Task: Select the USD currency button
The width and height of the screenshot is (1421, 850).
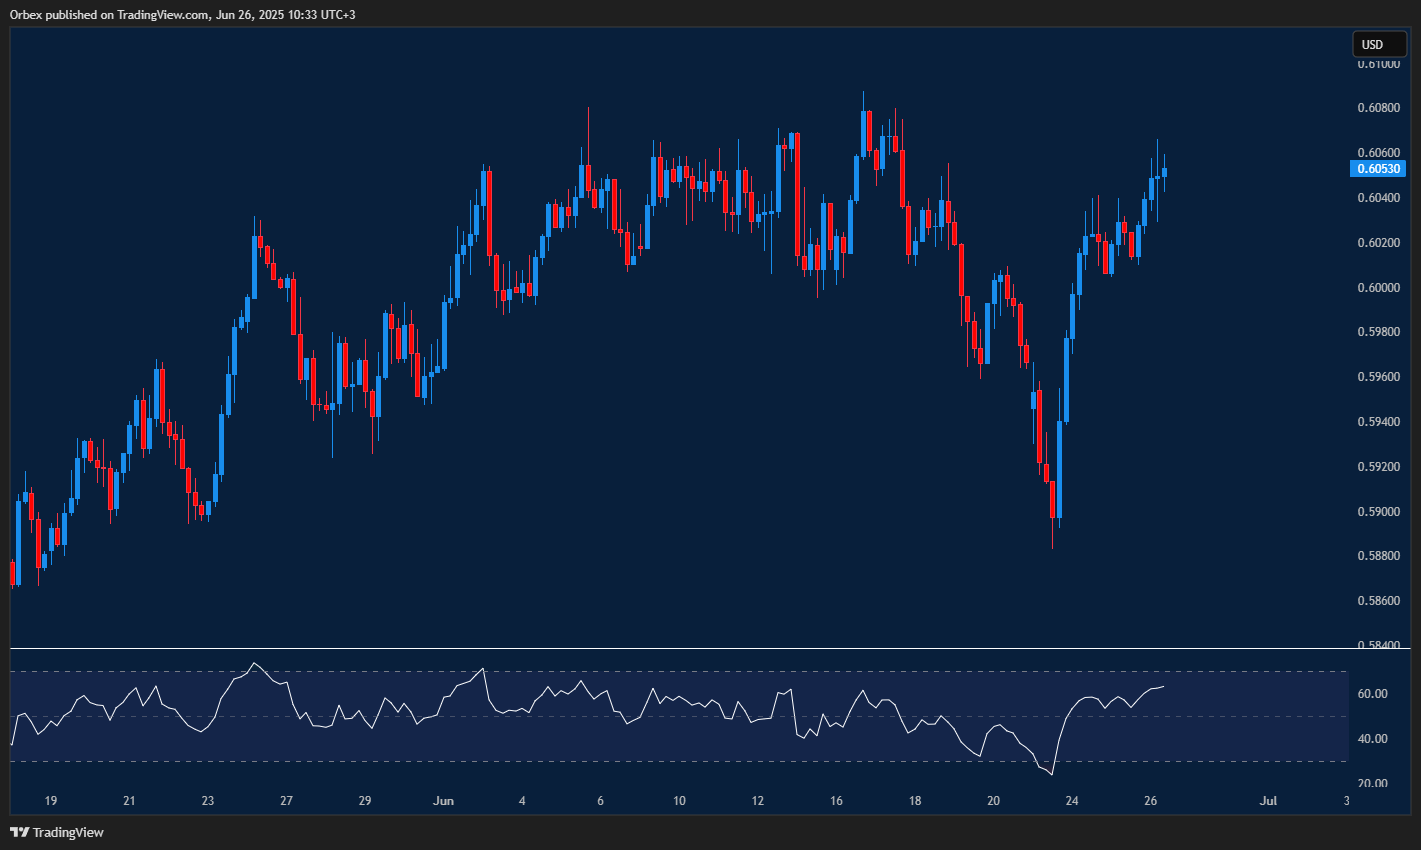Action: coord(1378,44)
